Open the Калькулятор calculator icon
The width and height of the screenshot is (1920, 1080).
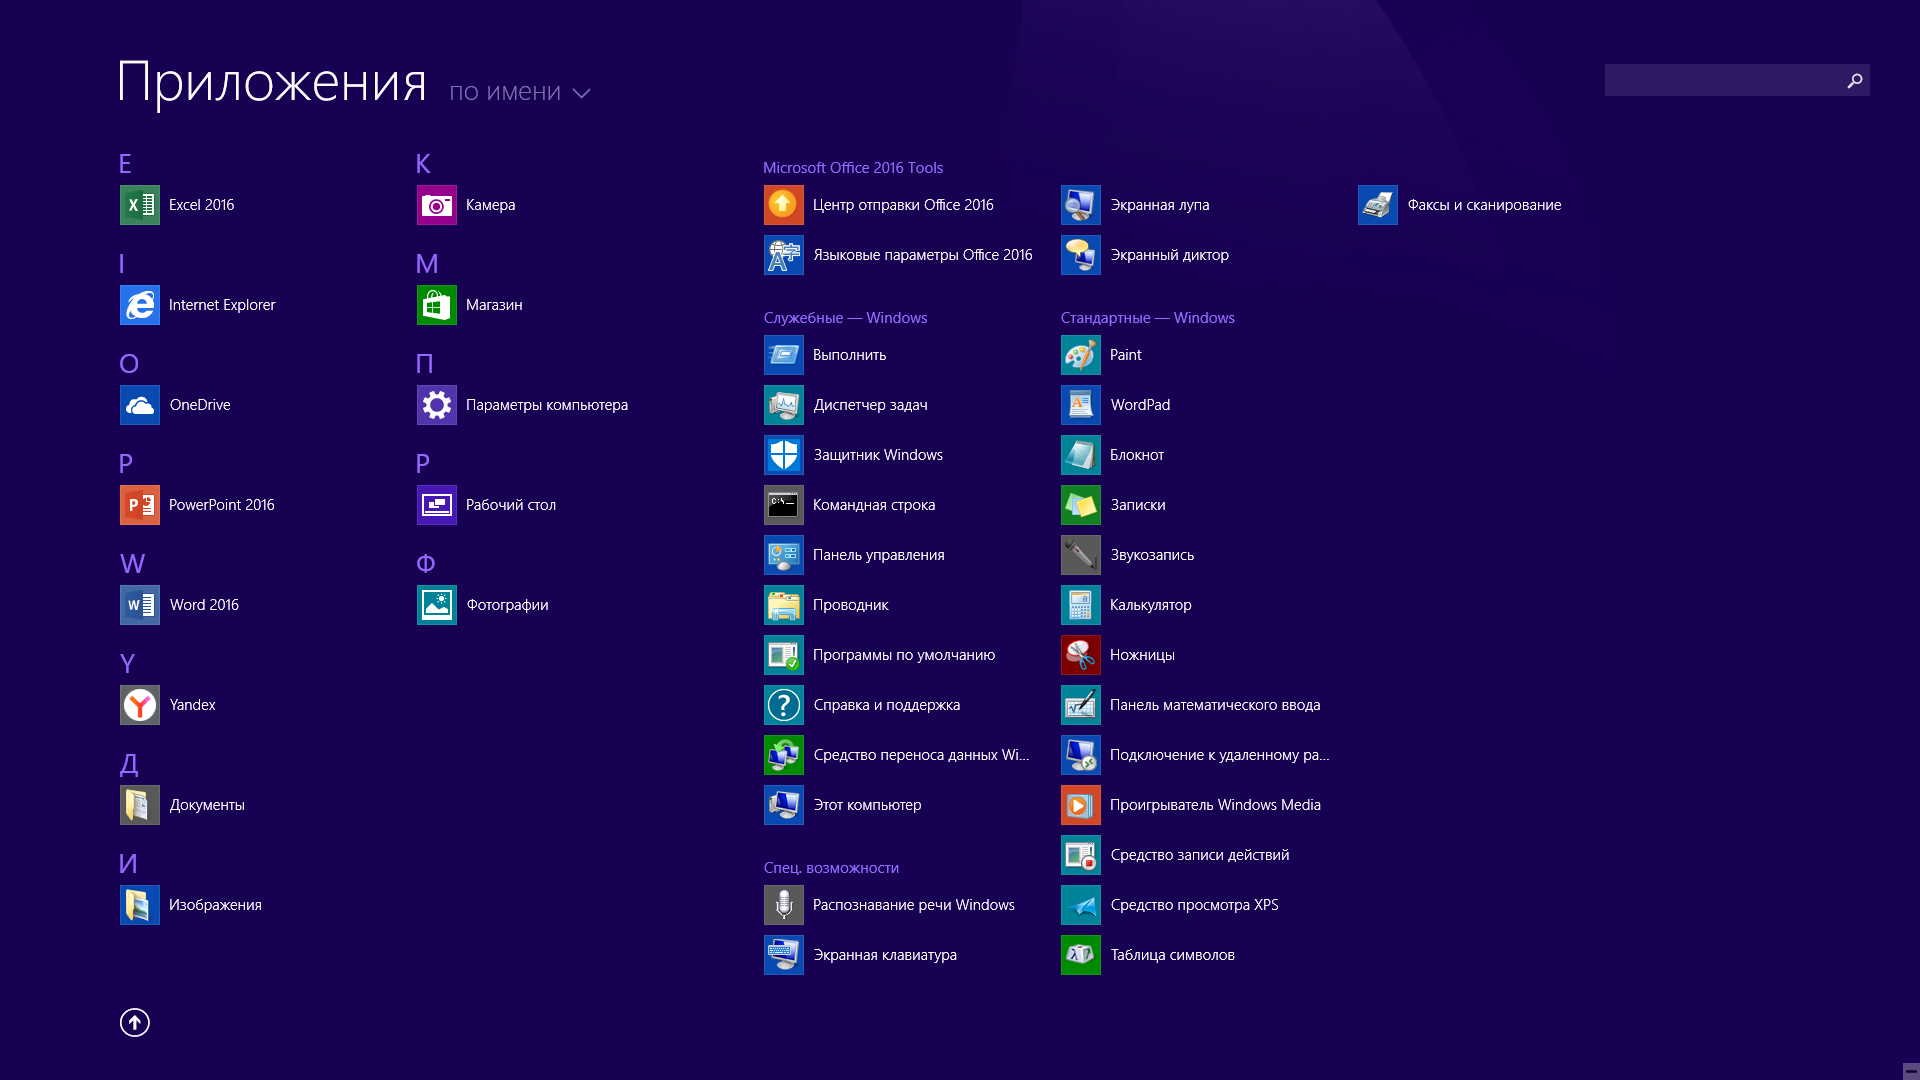1080,605
